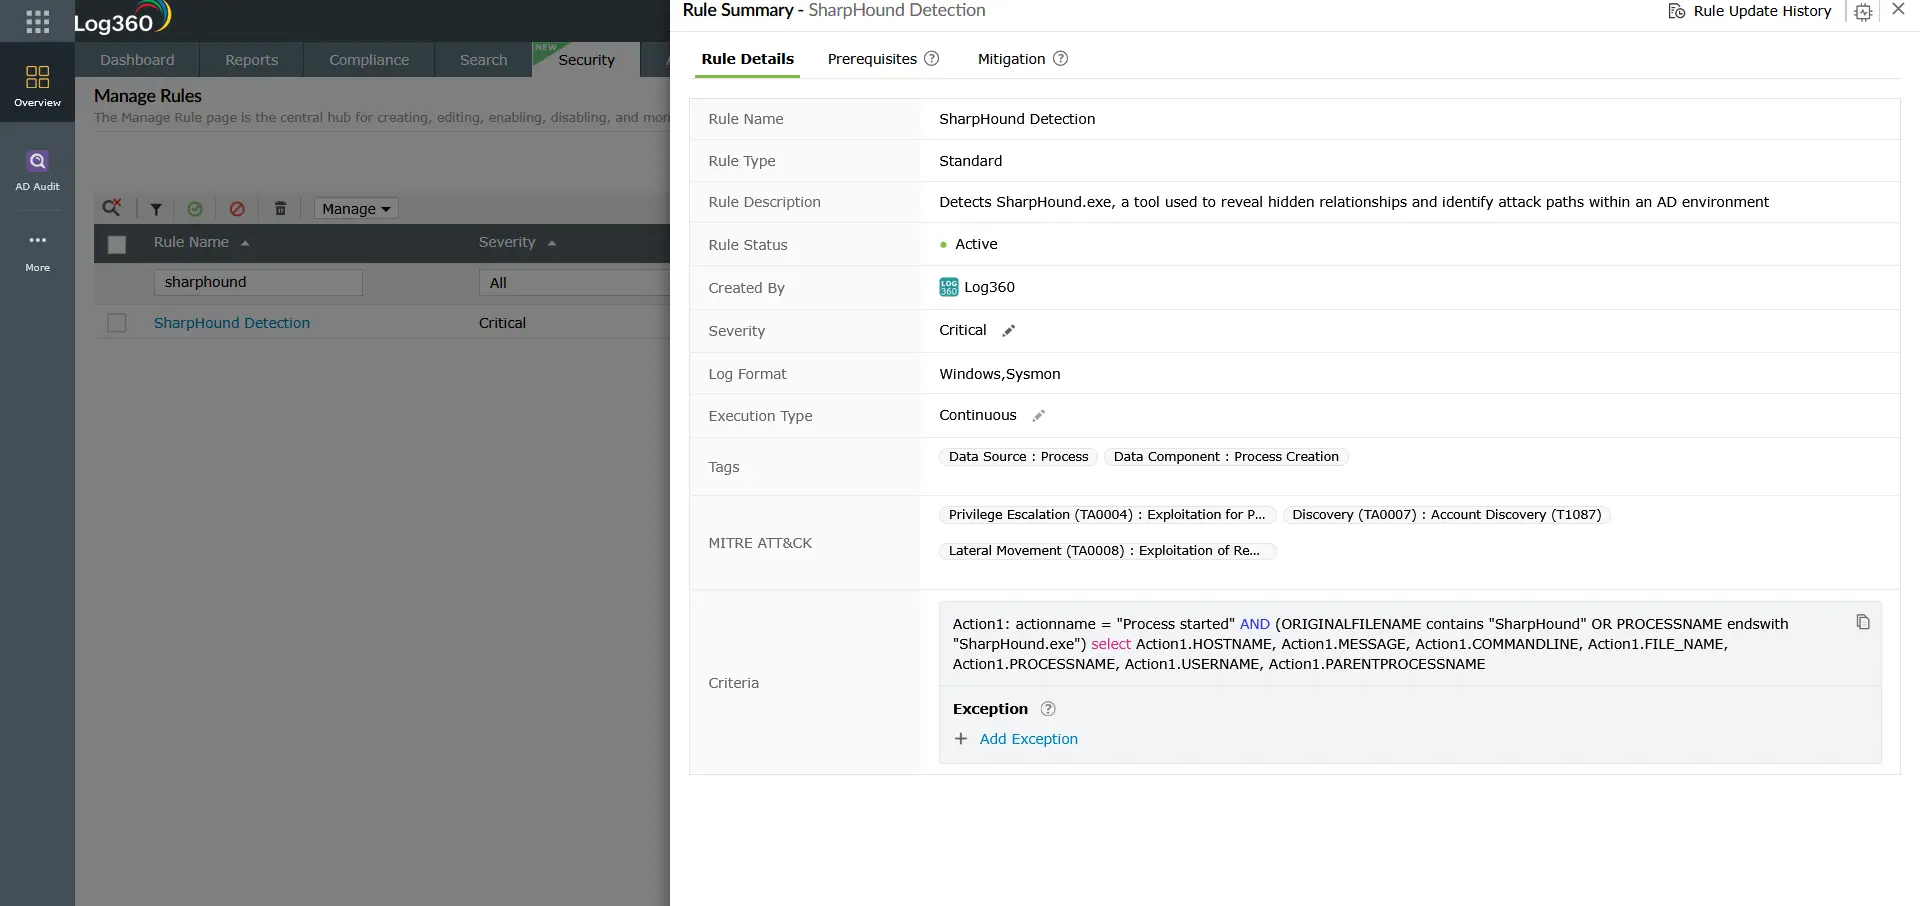Open the More sidebar menu
The height and width of the screenshot is (906, 1920).
pos(37,252)
